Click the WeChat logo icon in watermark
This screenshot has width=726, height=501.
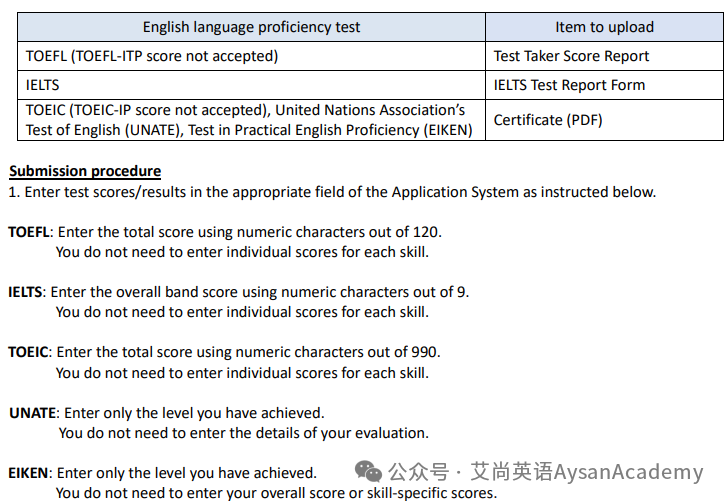[368, 471]
